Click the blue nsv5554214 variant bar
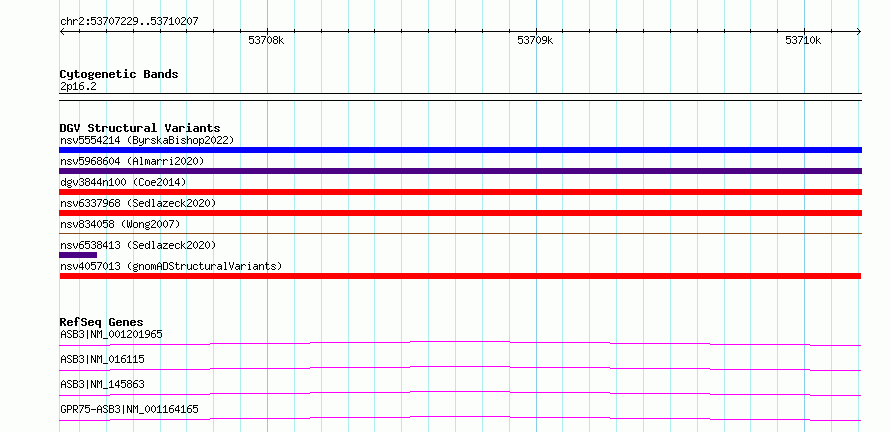 460,150
